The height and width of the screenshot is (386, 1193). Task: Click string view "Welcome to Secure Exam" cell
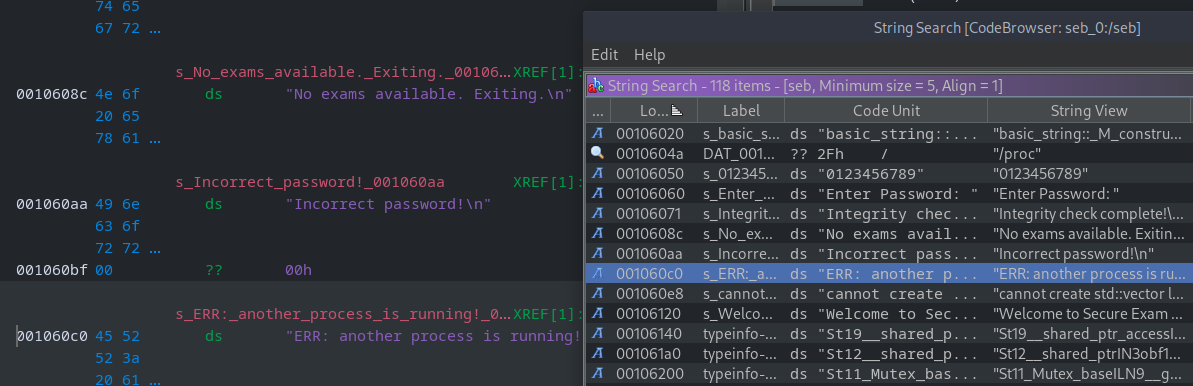[x=1090, y=314]
